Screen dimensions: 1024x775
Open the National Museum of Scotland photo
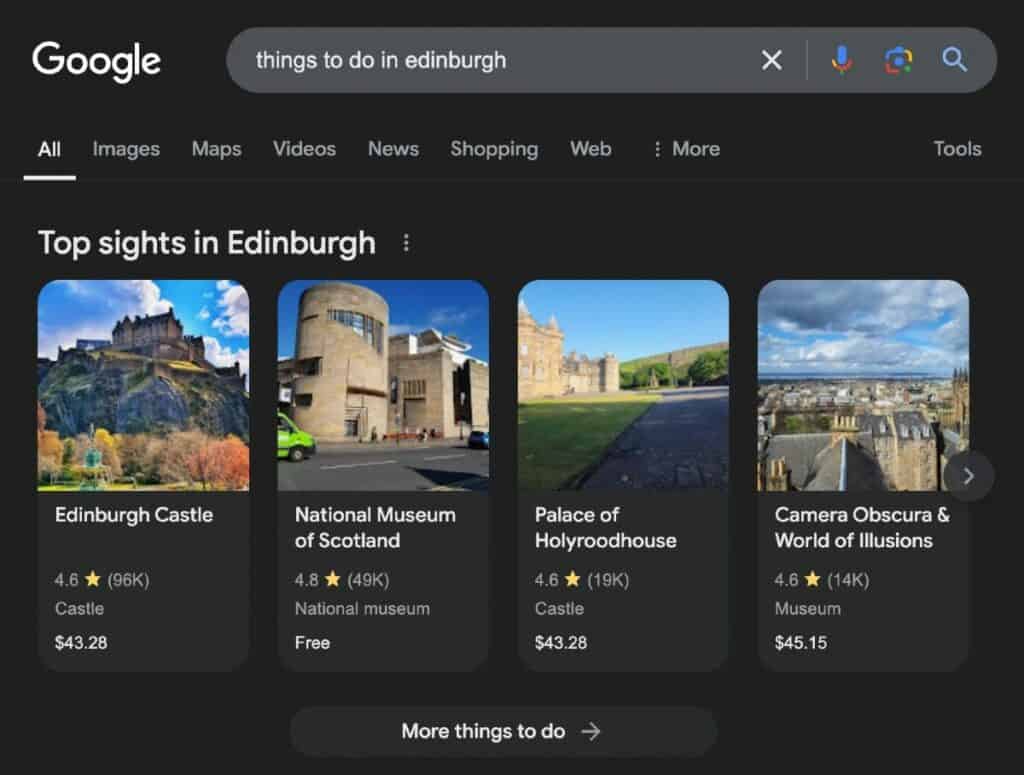tap(383, 385)
